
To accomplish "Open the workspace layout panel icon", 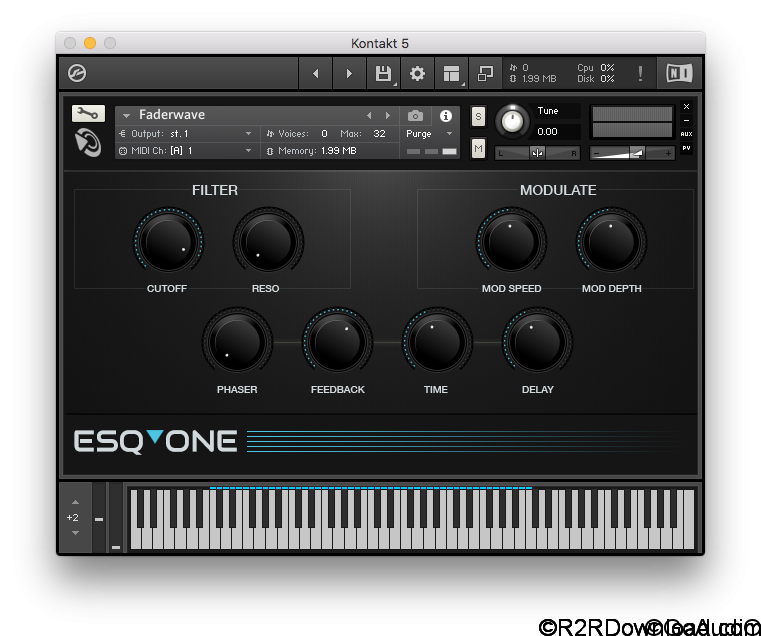I will point(452,73).
